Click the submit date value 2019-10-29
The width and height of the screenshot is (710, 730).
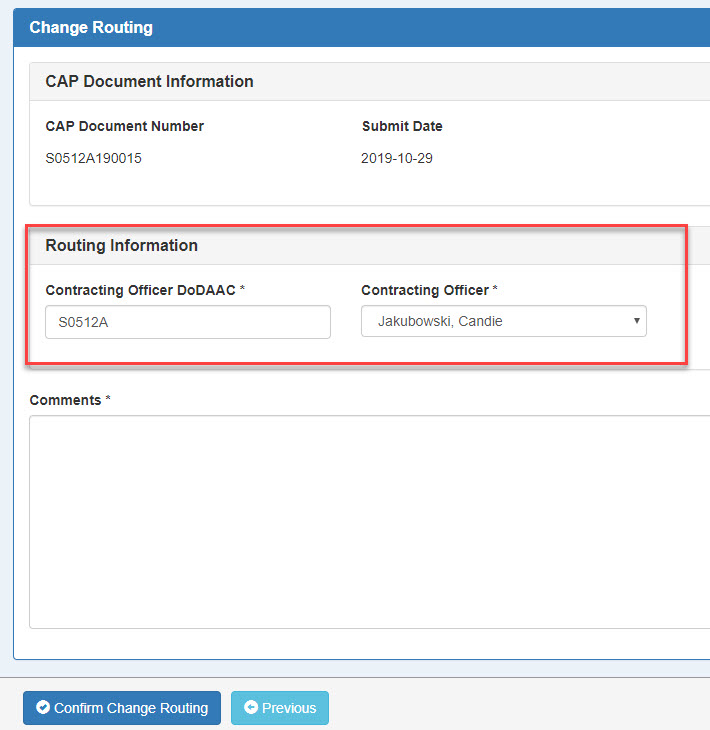coord(397,158)
